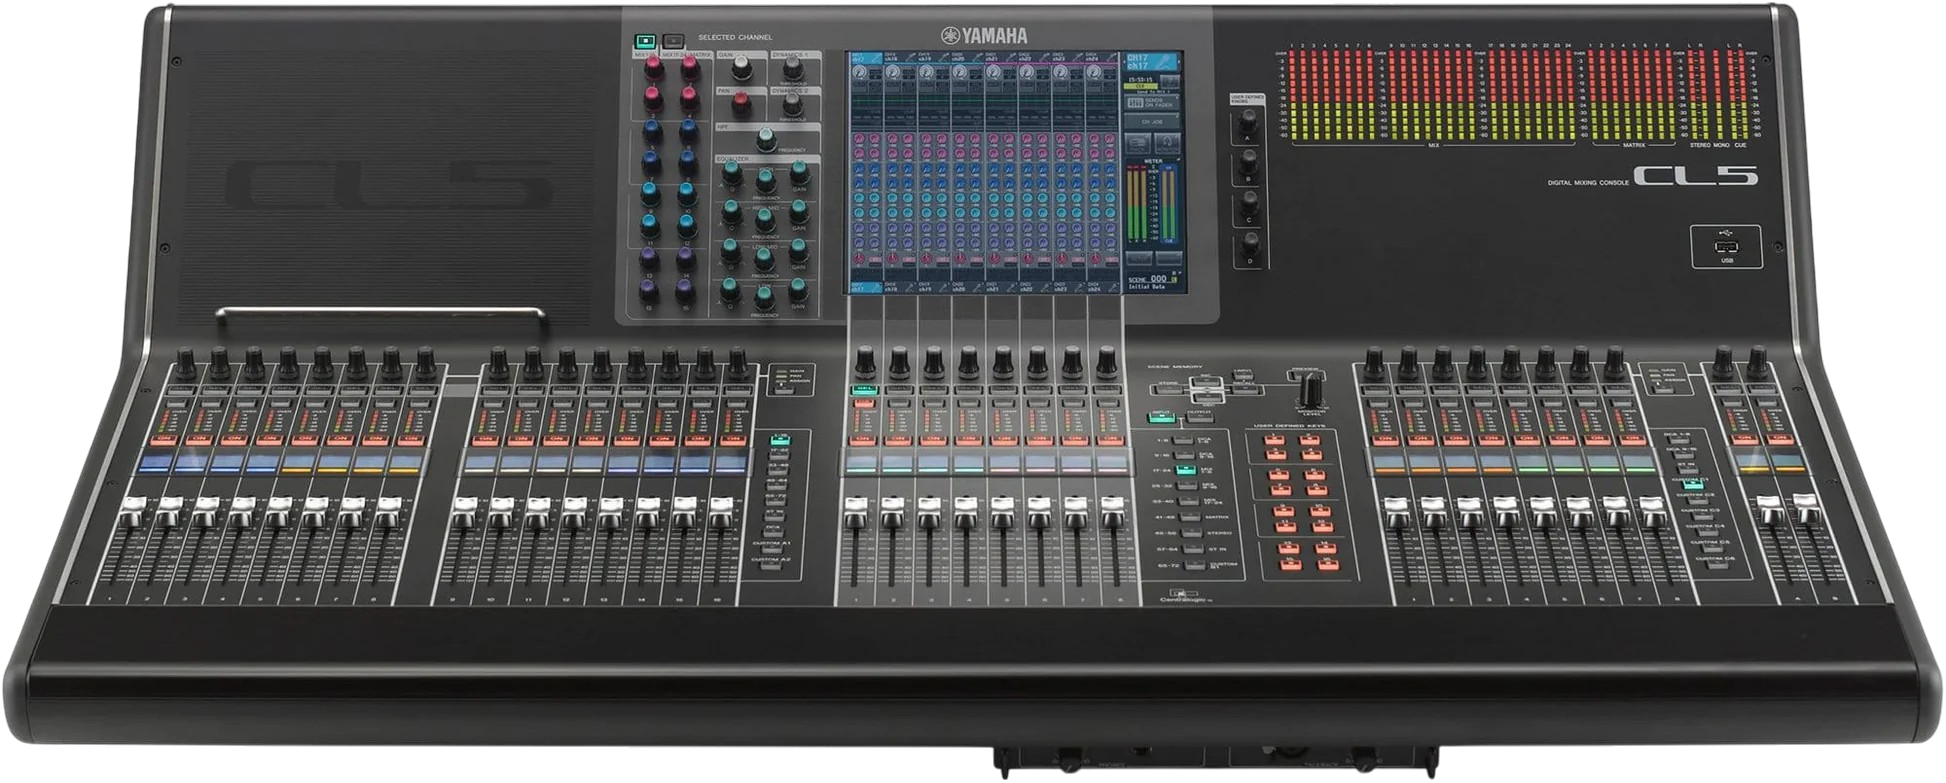Toggle the lit SEL key on Centralogic channel 1

pos(864,390)
